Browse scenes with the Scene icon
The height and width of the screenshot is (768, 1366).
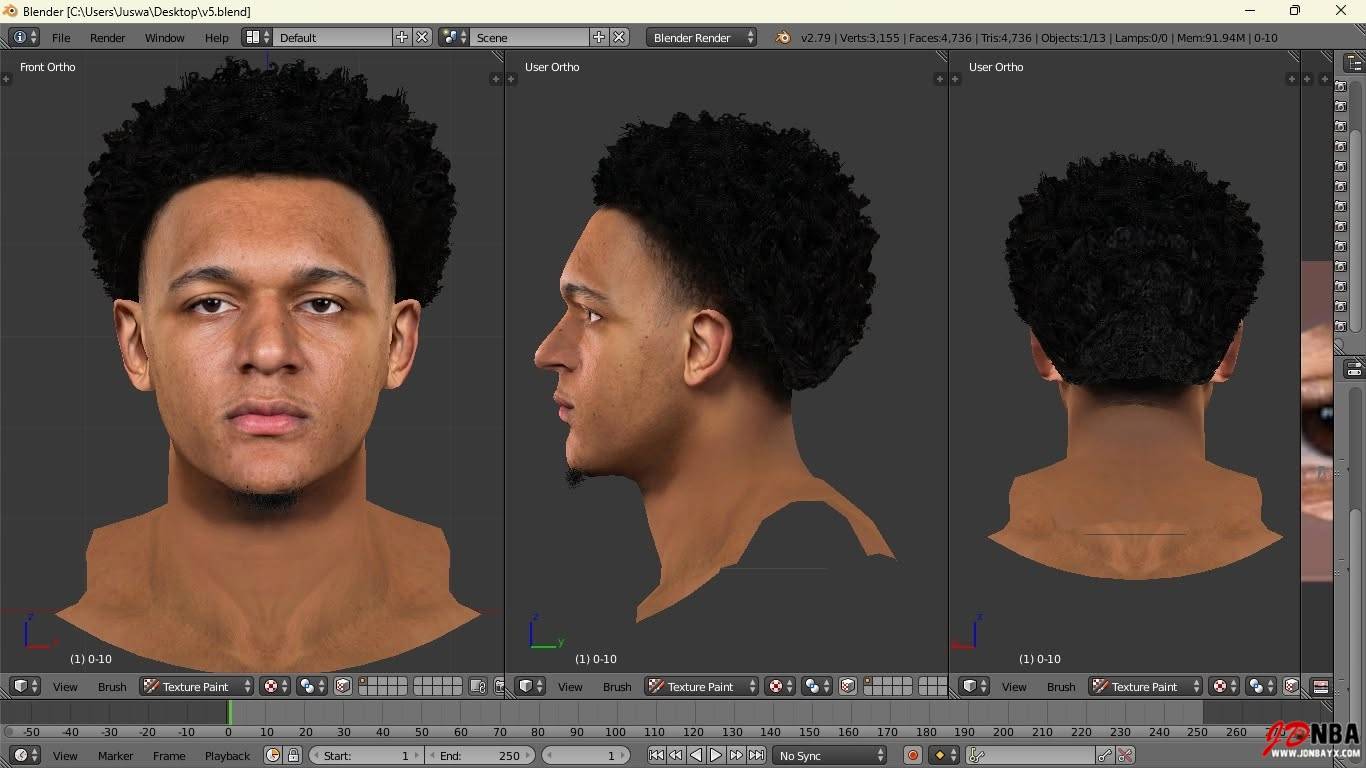point(455,37)
